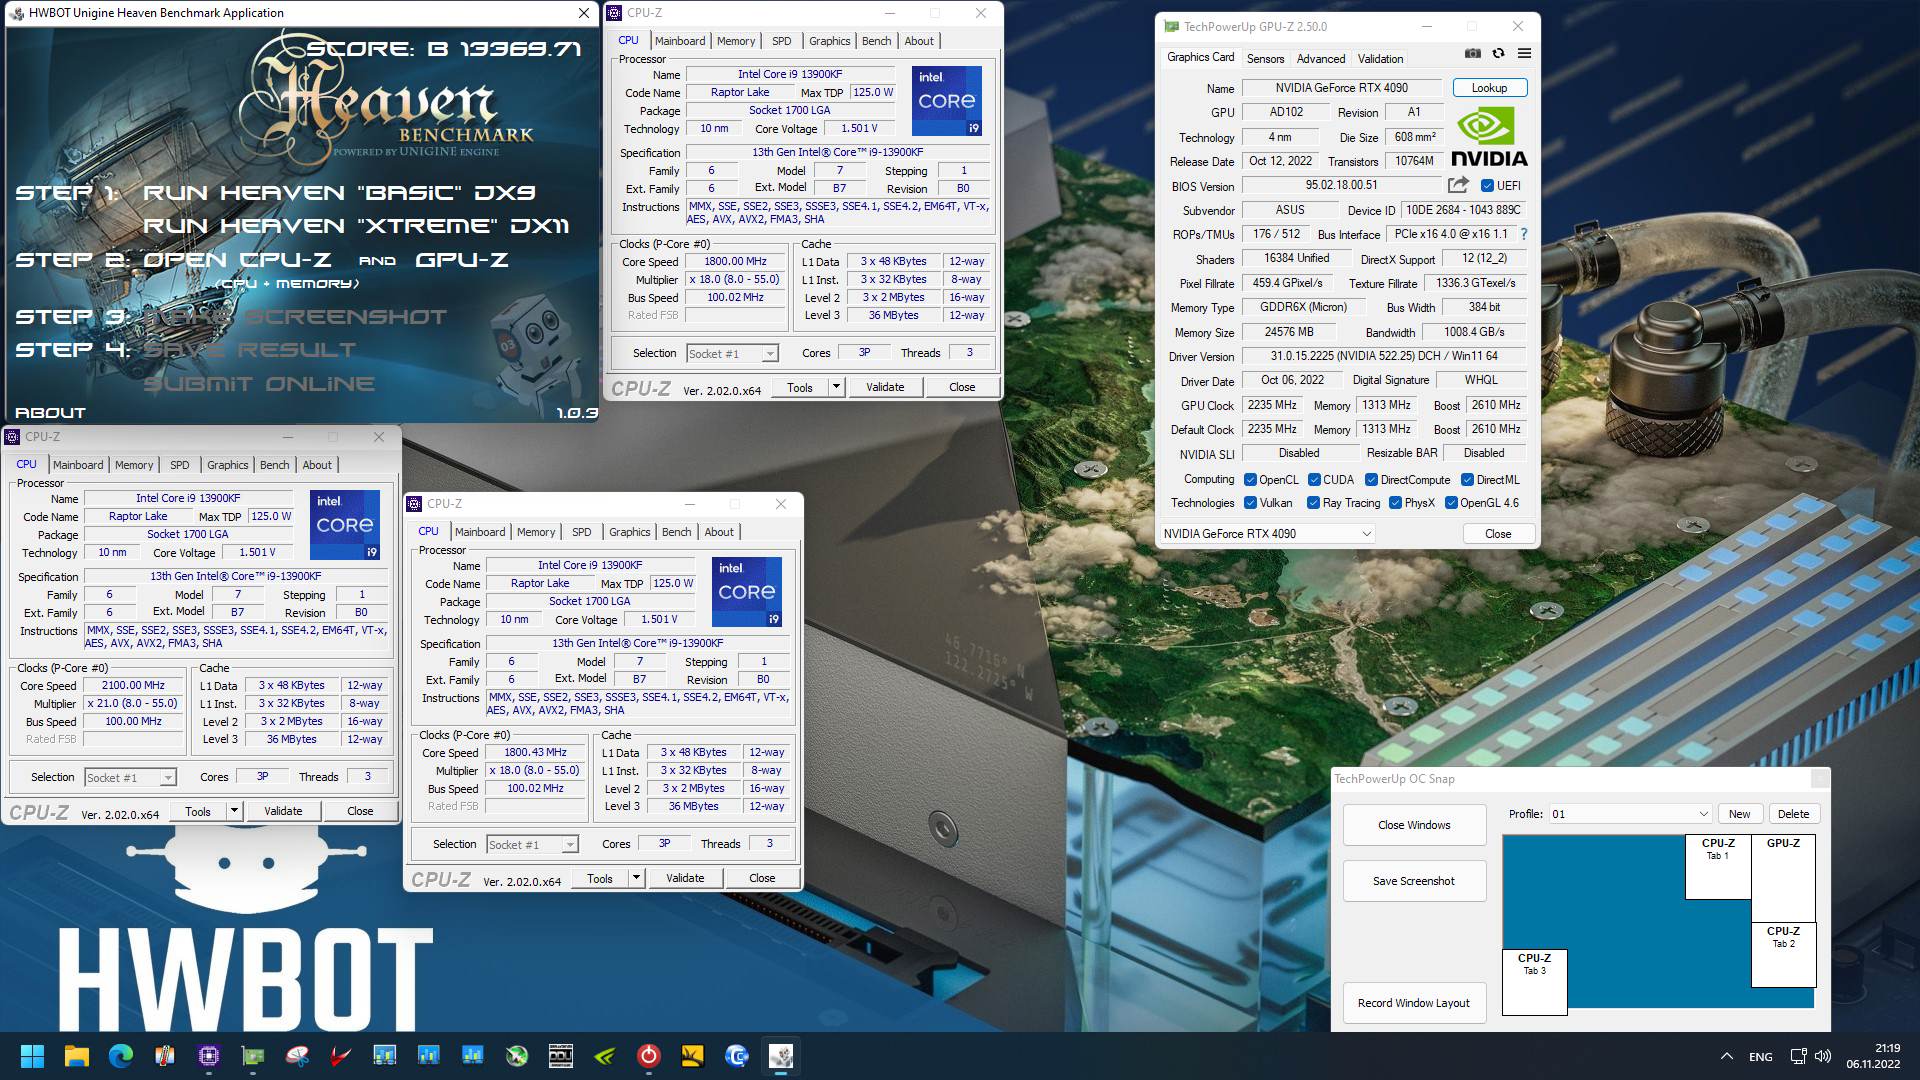The width and height of the screenshot is (1920, 1080).
Task: Open the red checkmark app in taskbar
Action: pos(340,1056)
